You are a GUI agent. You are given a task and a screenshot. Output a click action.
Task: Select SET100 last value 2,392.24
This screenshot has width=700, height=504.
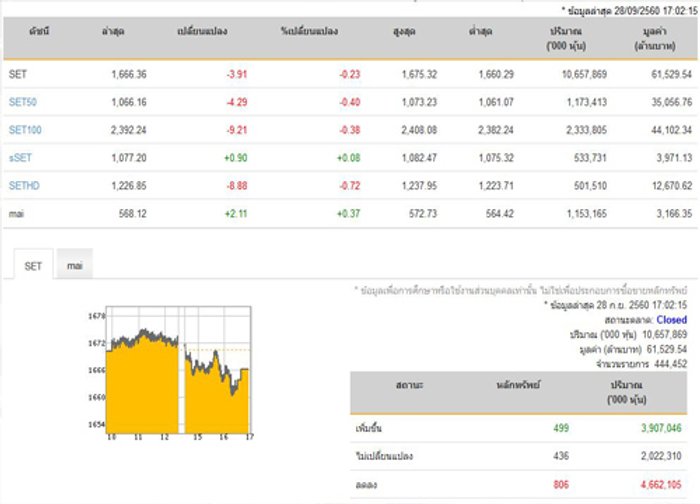click(129, 130)
